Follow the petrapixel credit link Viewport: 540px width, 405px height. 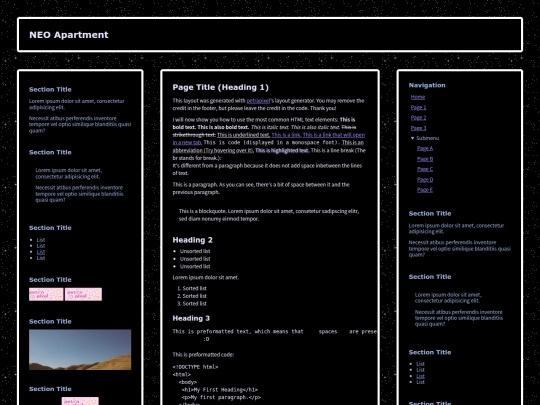click(258, 101)
